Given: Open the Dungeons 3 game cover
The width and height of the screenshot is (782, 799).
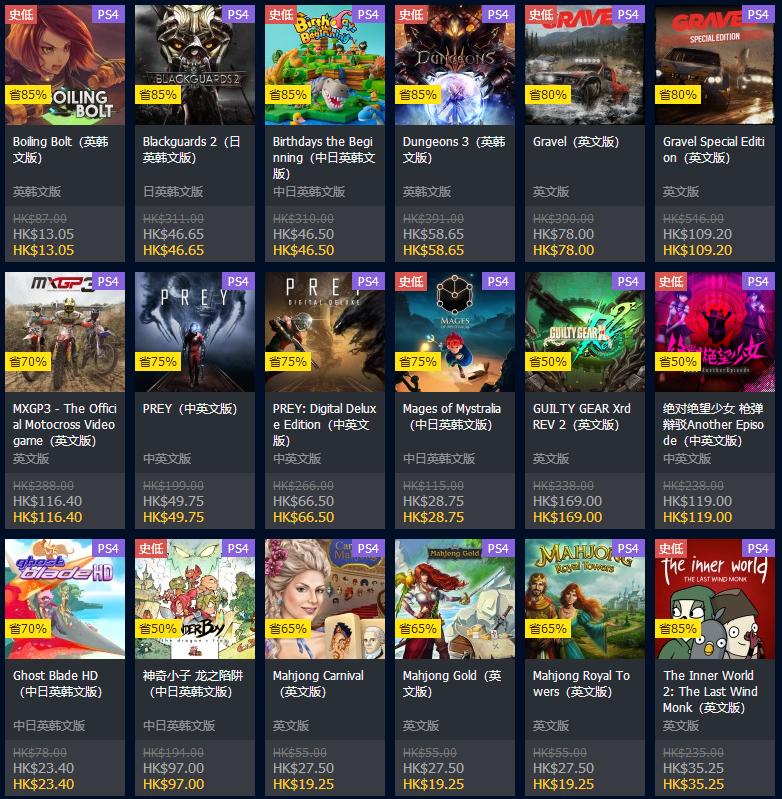Looking at the screenshot, I should pos(454,65).
